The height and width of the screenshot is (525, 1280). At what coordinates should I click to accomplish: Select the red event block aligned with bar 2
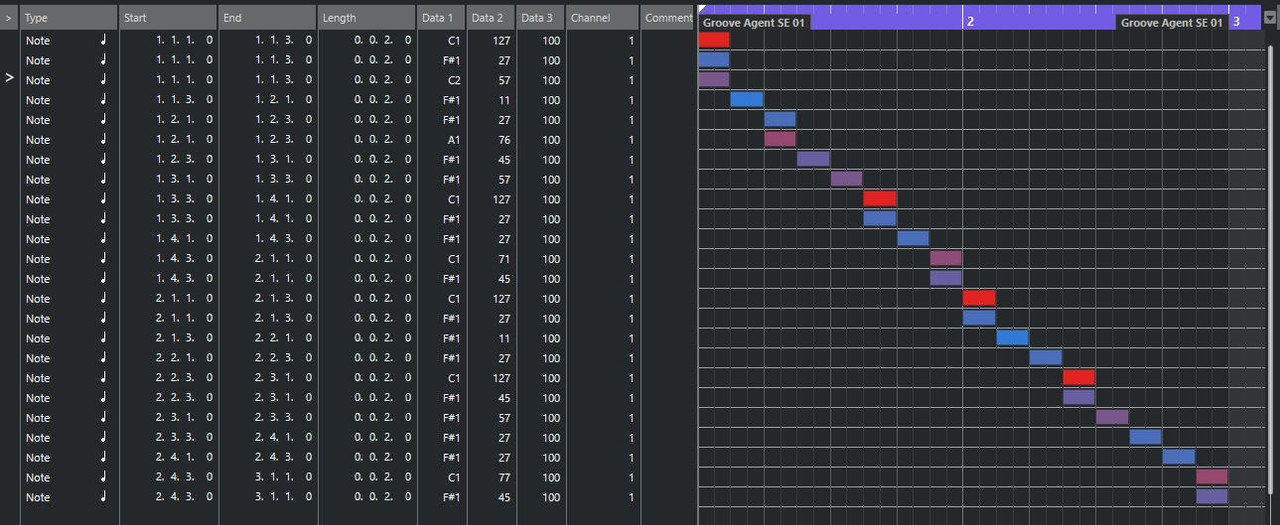coord(979,298)
